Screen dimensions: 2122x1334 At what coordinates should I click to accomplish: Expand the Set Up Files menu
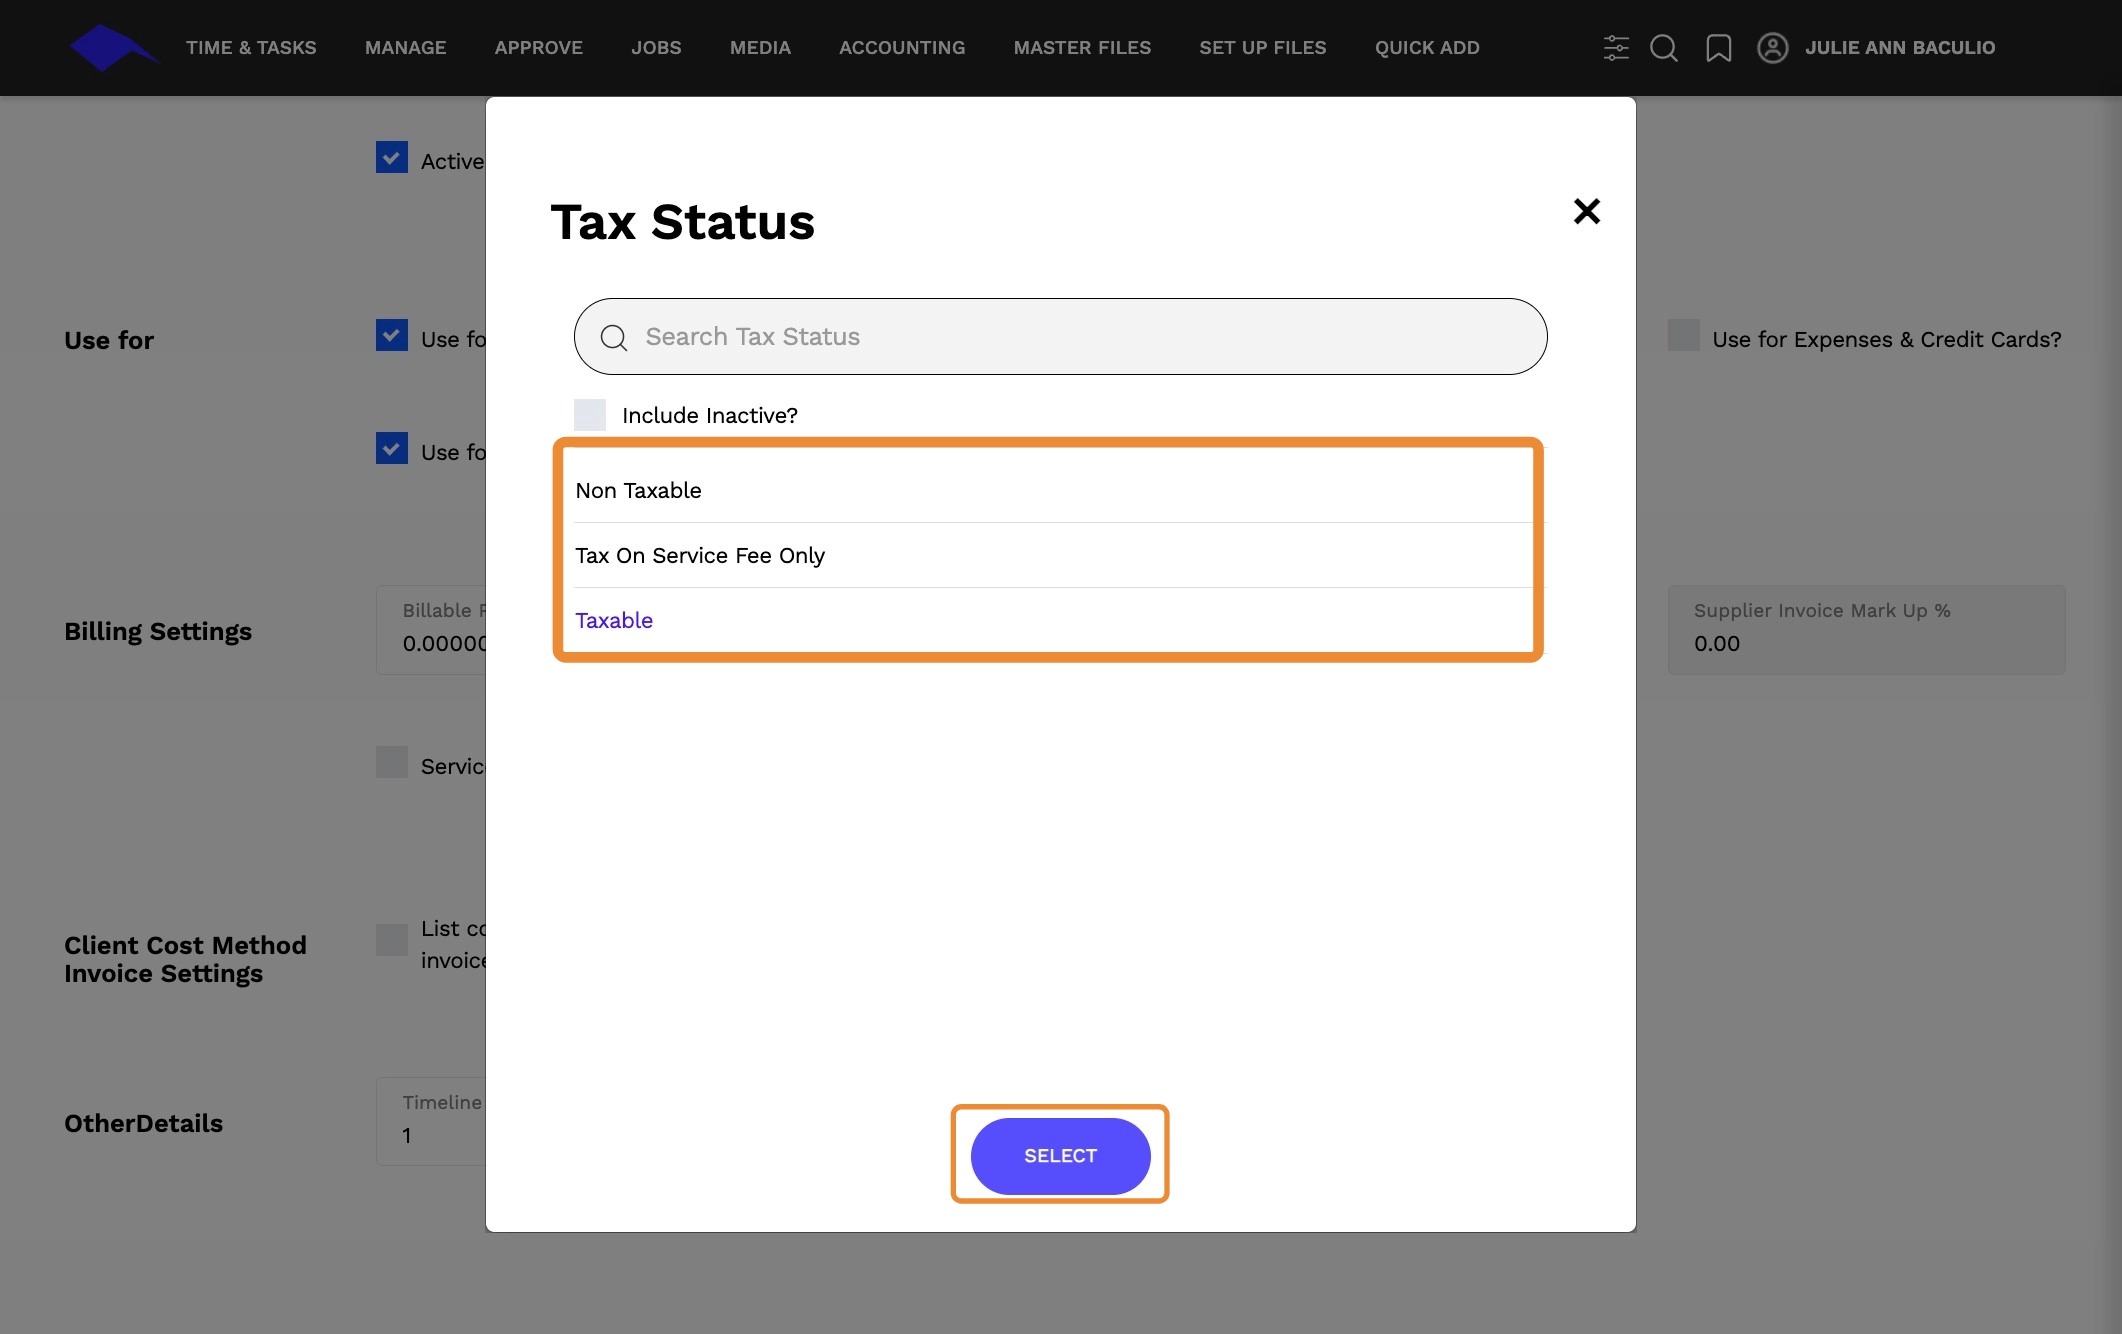(x=1262, y=48)
